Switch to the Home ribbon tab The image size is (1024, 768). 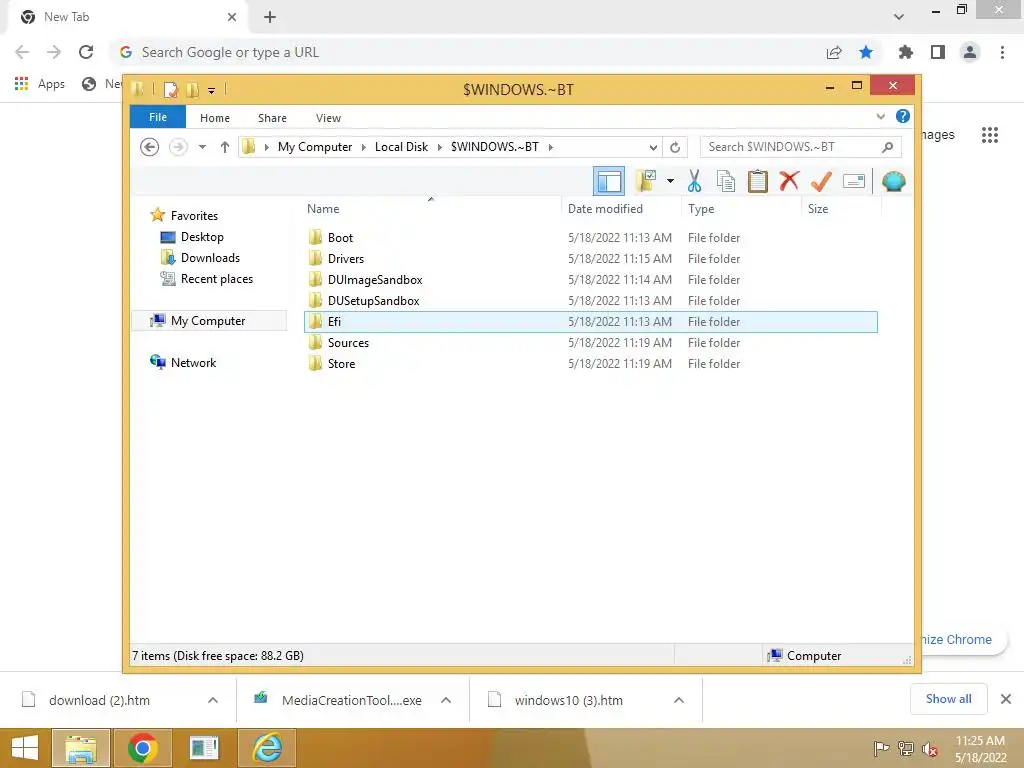click(215, 118)
